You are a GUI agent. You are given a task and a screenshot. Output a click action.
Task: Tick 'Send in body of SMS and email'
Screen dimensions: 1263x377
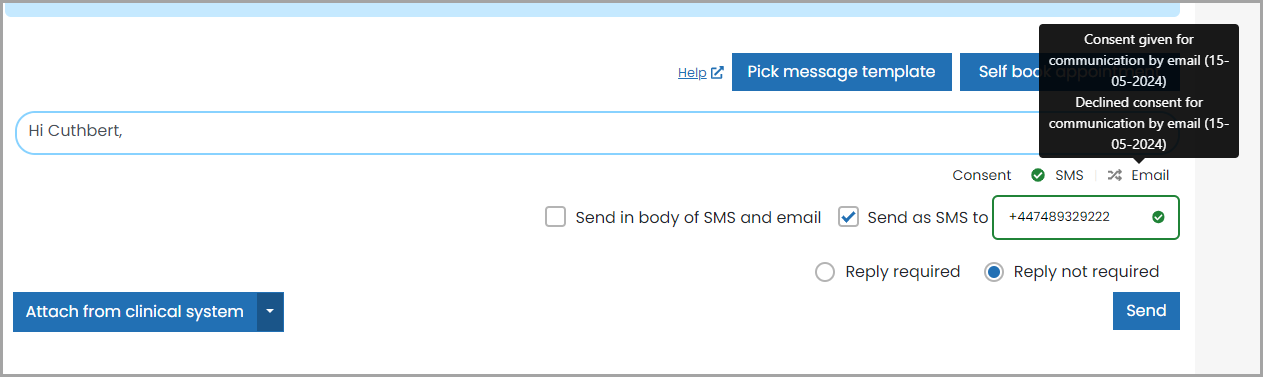(555, 217)
